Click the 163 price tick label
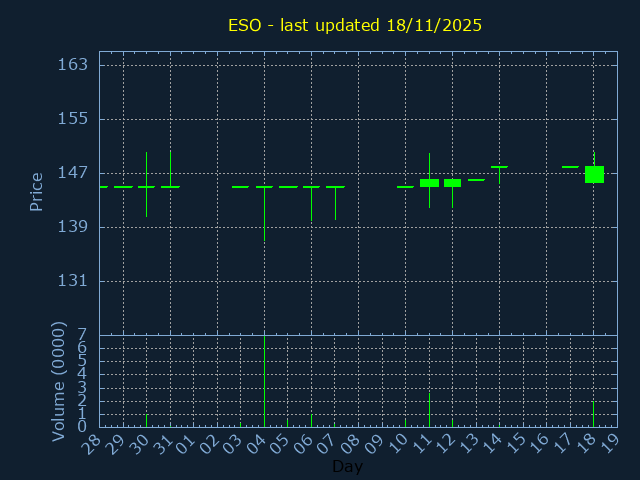640x480 pixels. [73, 65]
